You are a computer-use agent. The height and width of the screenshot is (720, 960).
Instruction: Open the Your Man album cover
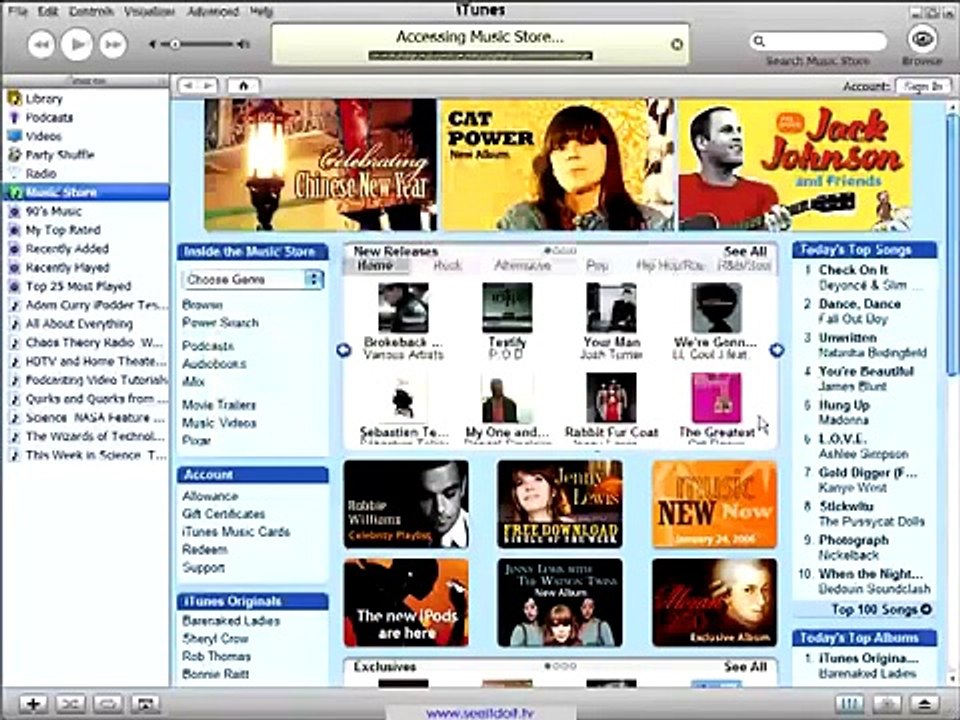point(611,308)
